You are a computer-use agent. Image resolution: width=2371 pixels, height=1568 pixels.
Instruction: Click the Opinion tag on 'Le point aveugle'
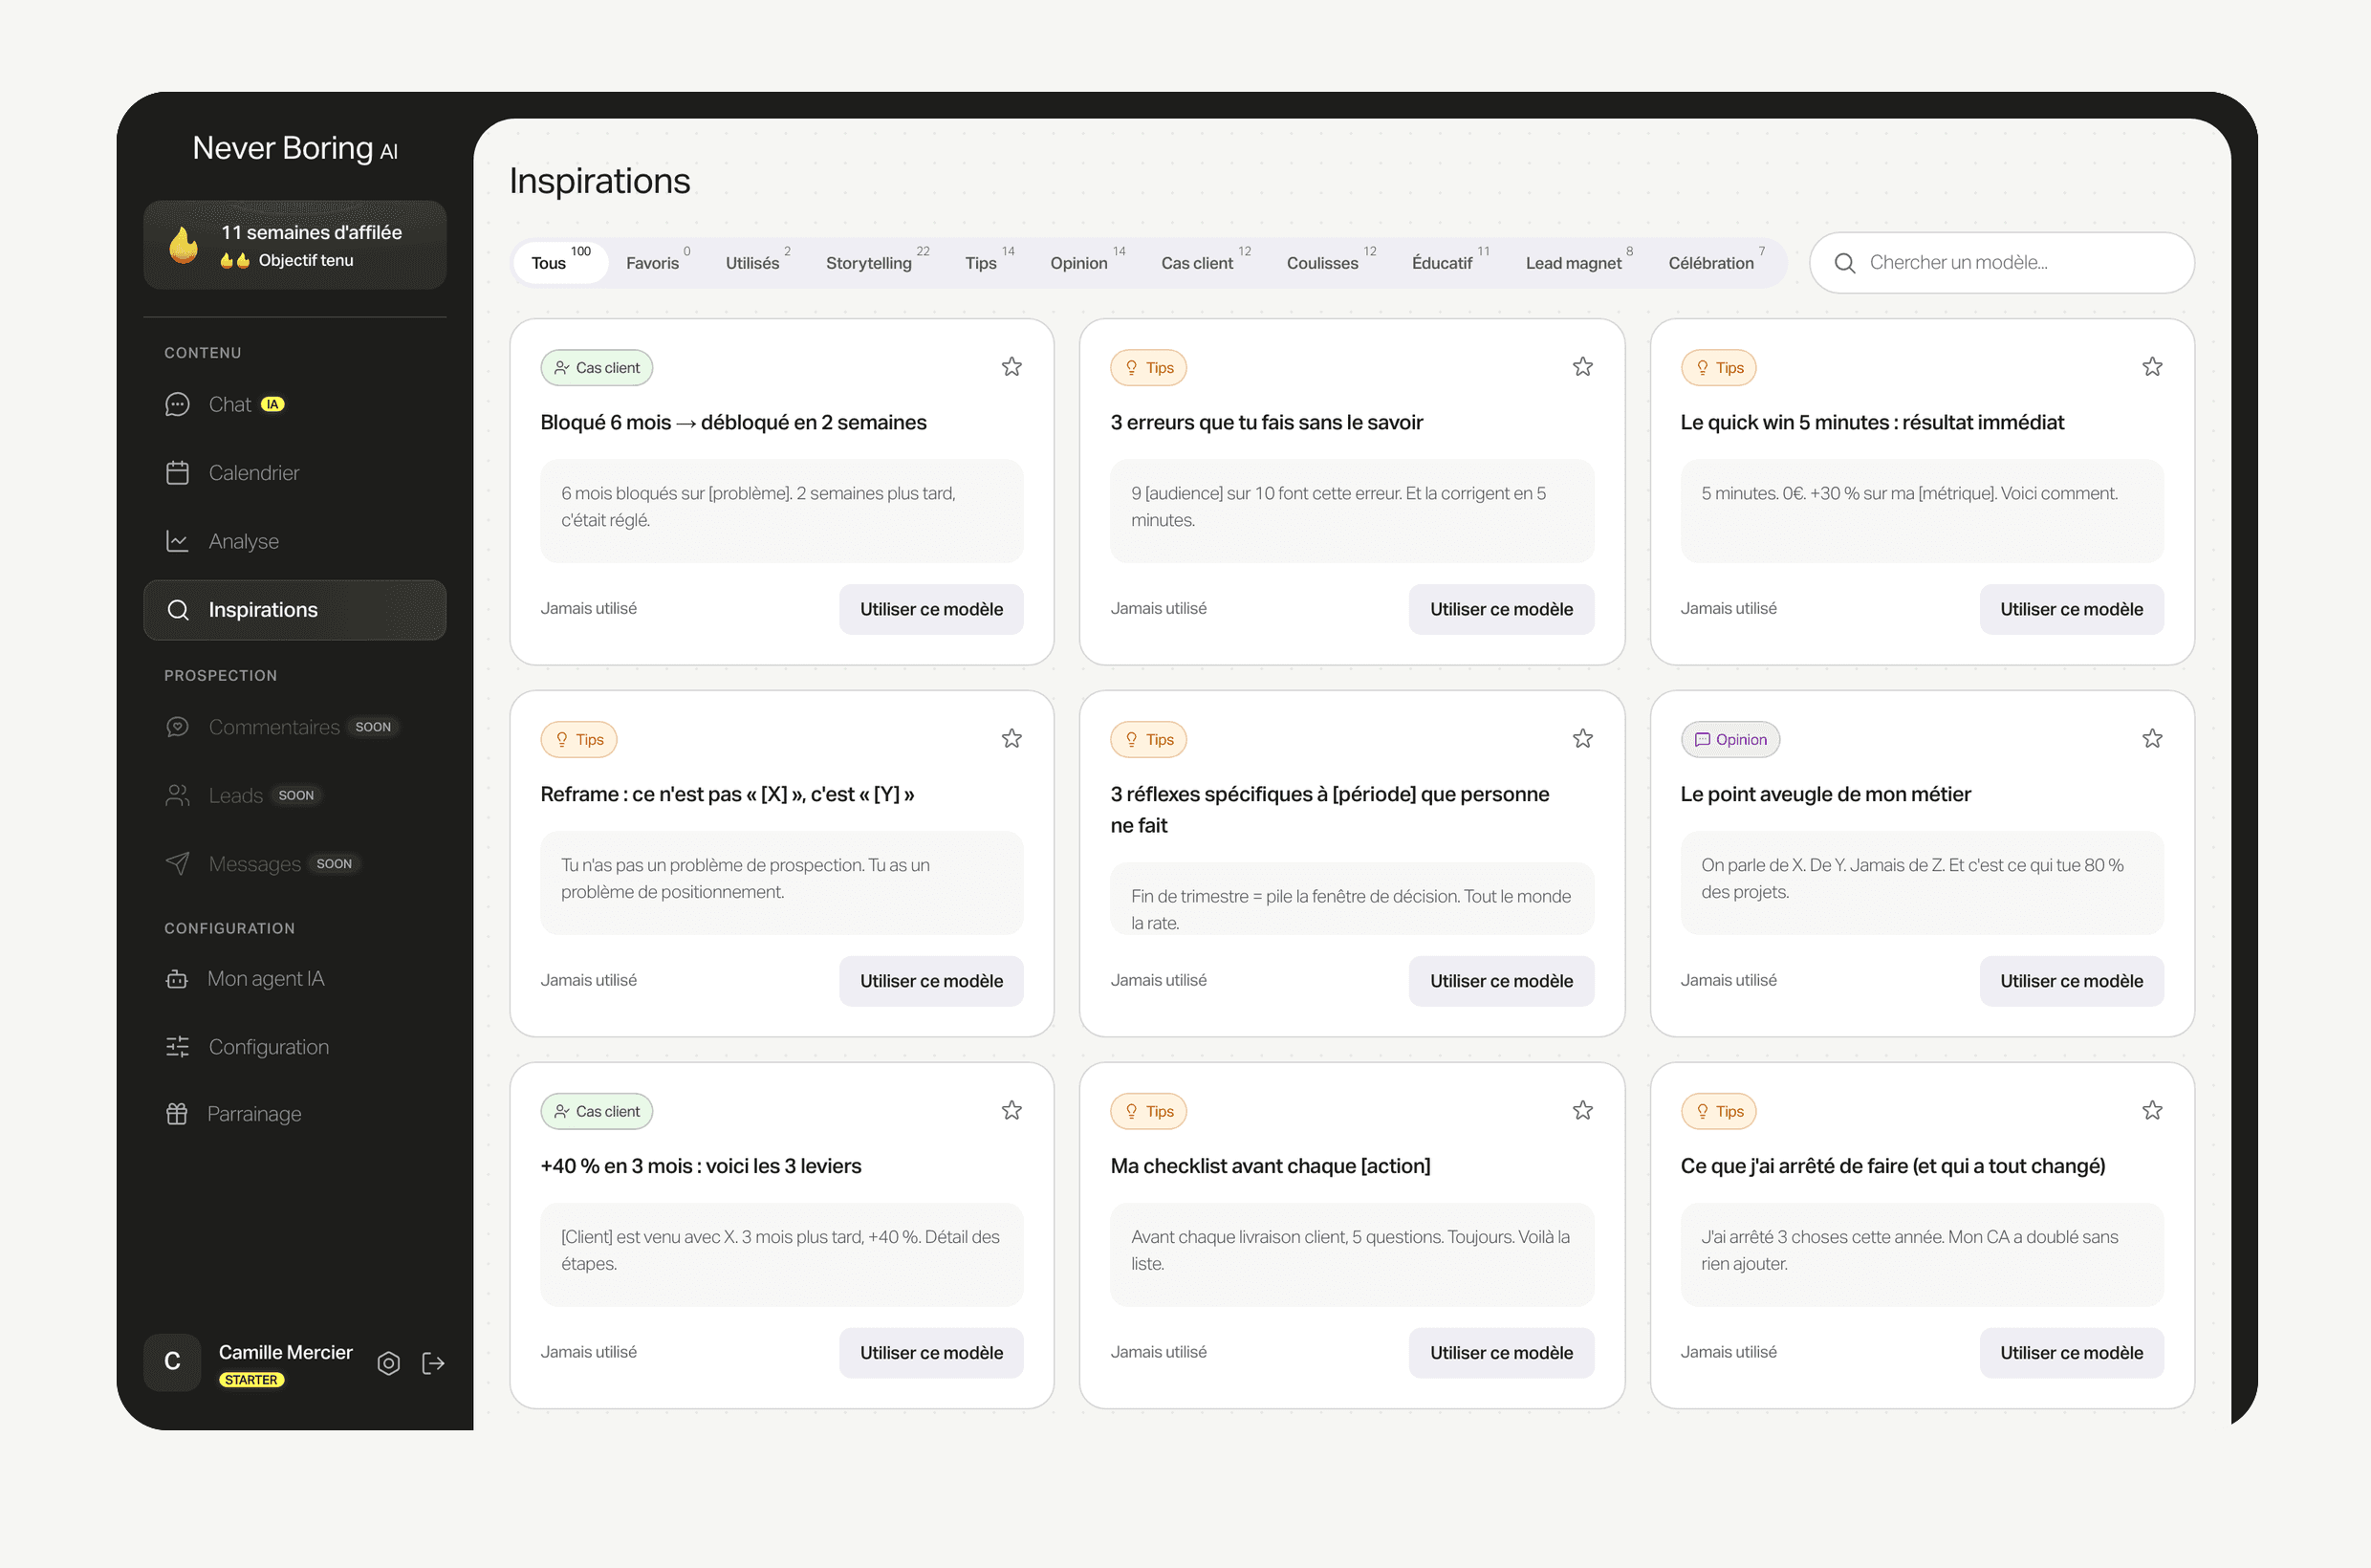coord(1729,740)
